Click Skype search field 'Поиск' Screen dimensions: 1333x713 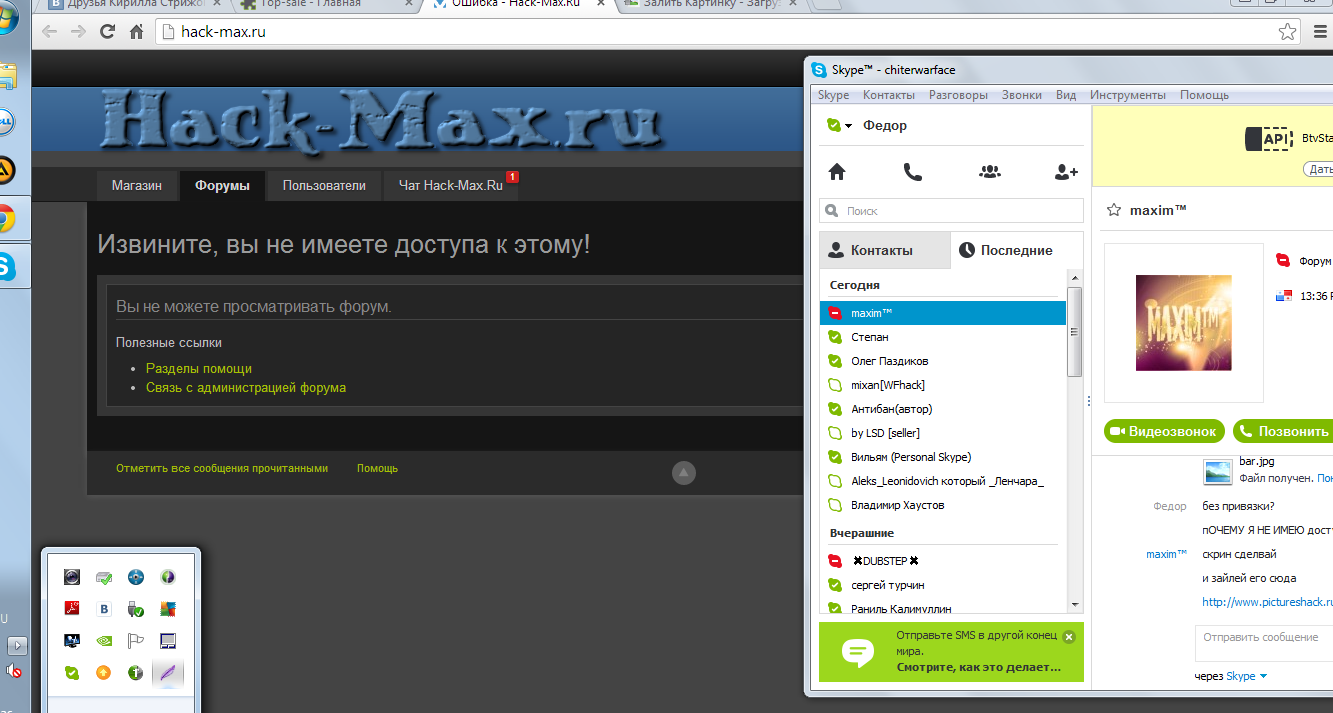click(x=951, y=211)
